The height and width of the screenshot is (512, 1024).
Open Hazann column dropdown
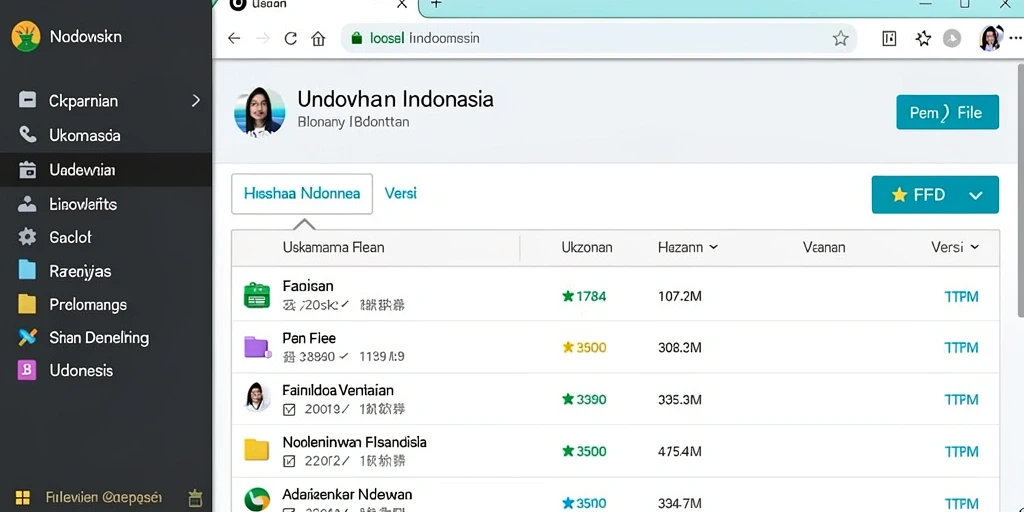(688, 248)
